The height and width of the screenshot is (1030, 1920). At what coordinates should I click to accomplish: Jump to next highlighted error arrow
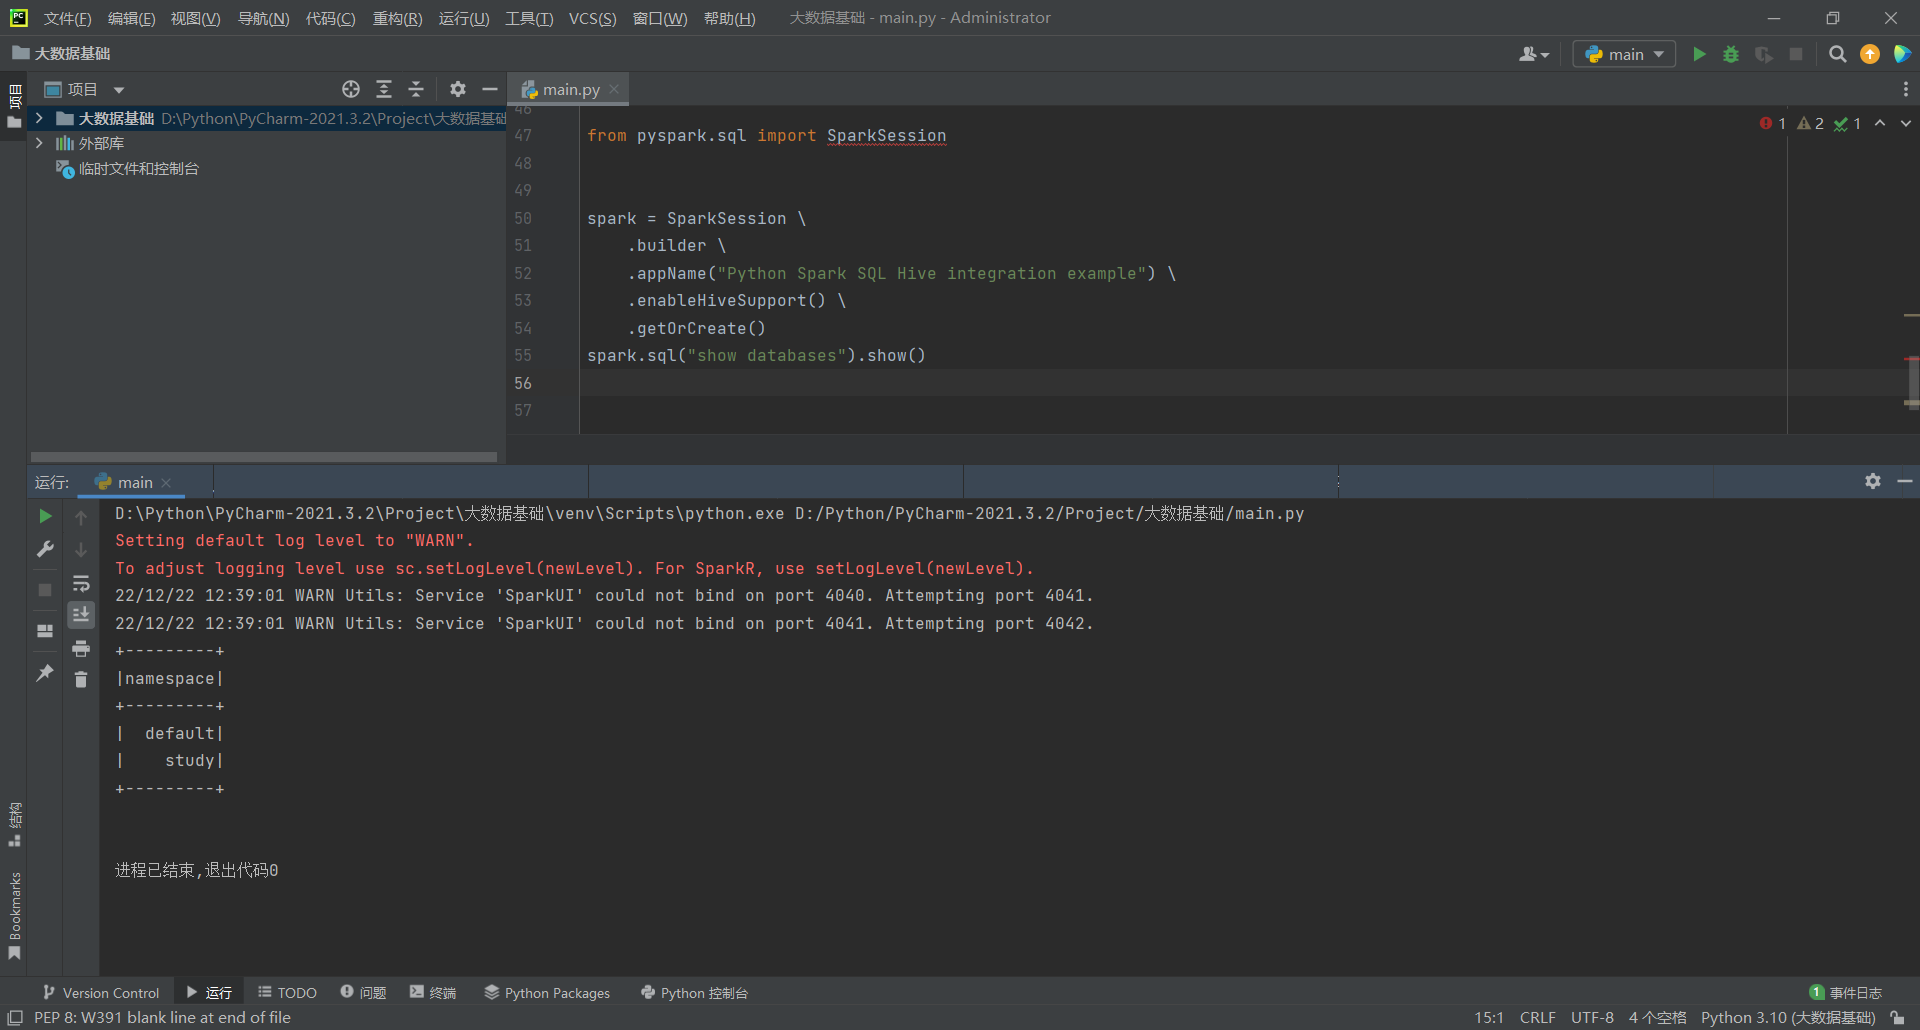point(1906,123)
